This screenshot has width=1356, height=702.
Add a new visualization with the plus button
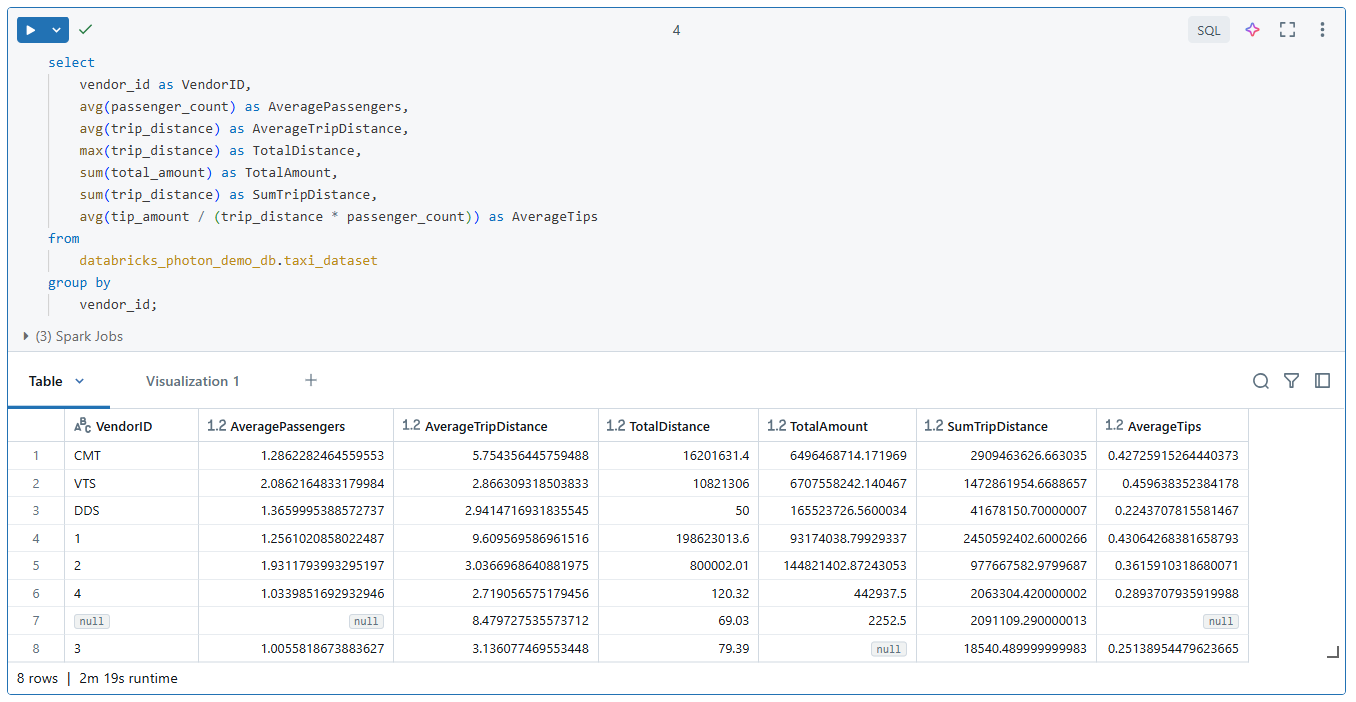(x=310, y=380)
